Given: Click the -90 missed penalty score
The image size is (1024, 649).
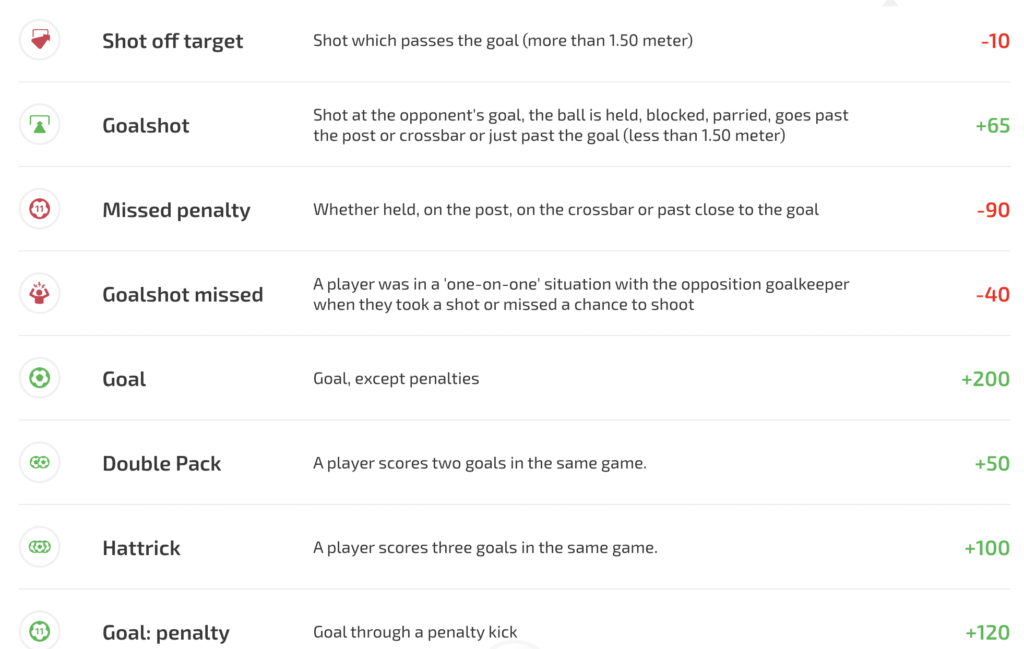Looking at the screenshot, I should pos(992,210).
